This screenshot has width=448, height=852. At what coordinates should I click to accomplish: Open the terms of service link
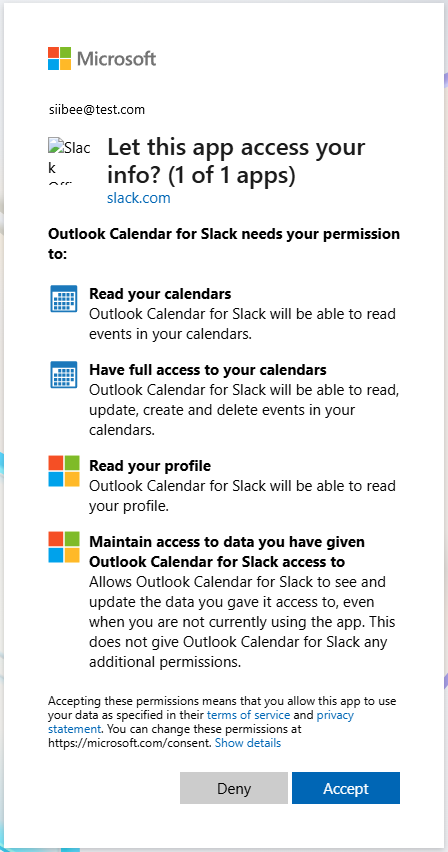tap(248, 715)
